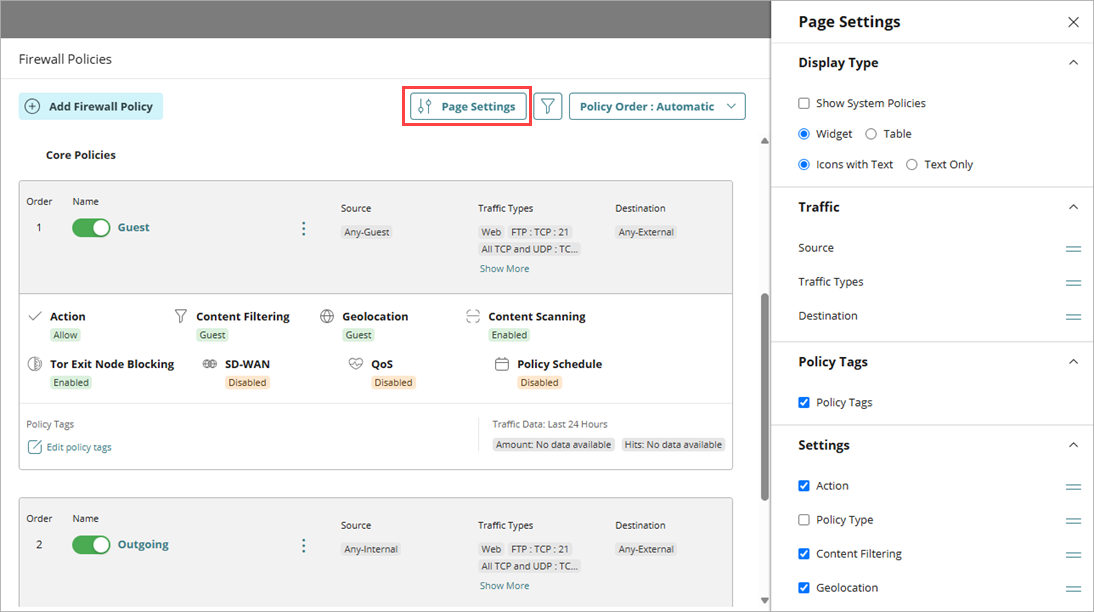Click the SD-WAN Disabled badge
The image size is (1094, 612).
247,382
